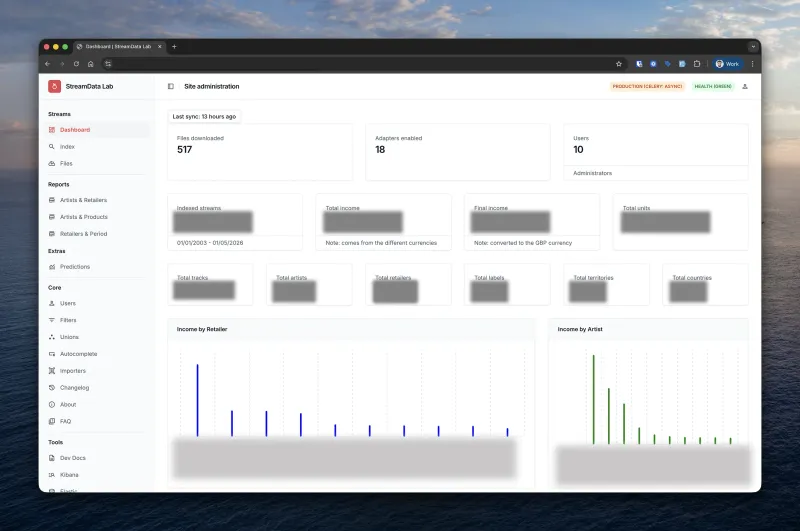Click the Index search icon
Image resolution: width=800 pixels, height=531 pixels.
[x=52, y=146]
